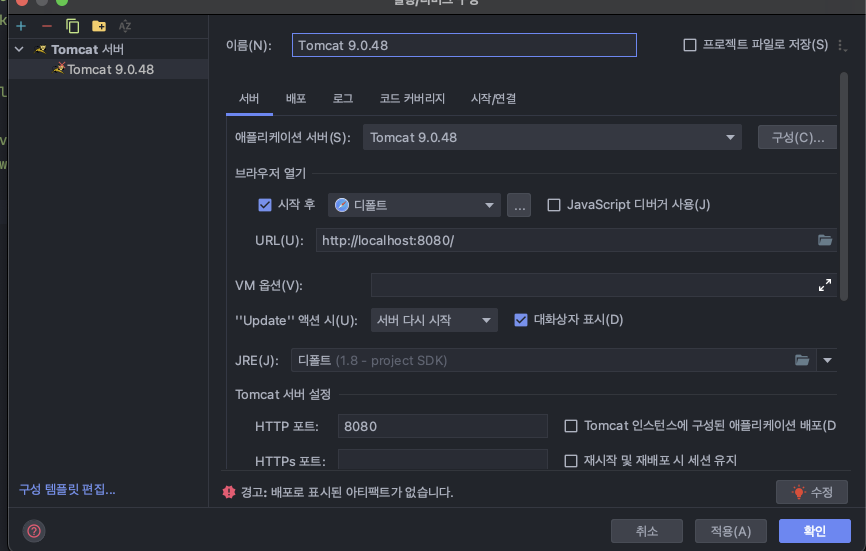The height and width of the screenshot is (551, 866).
Task: Click the 이름 name input field
Action: click(464, 45)
